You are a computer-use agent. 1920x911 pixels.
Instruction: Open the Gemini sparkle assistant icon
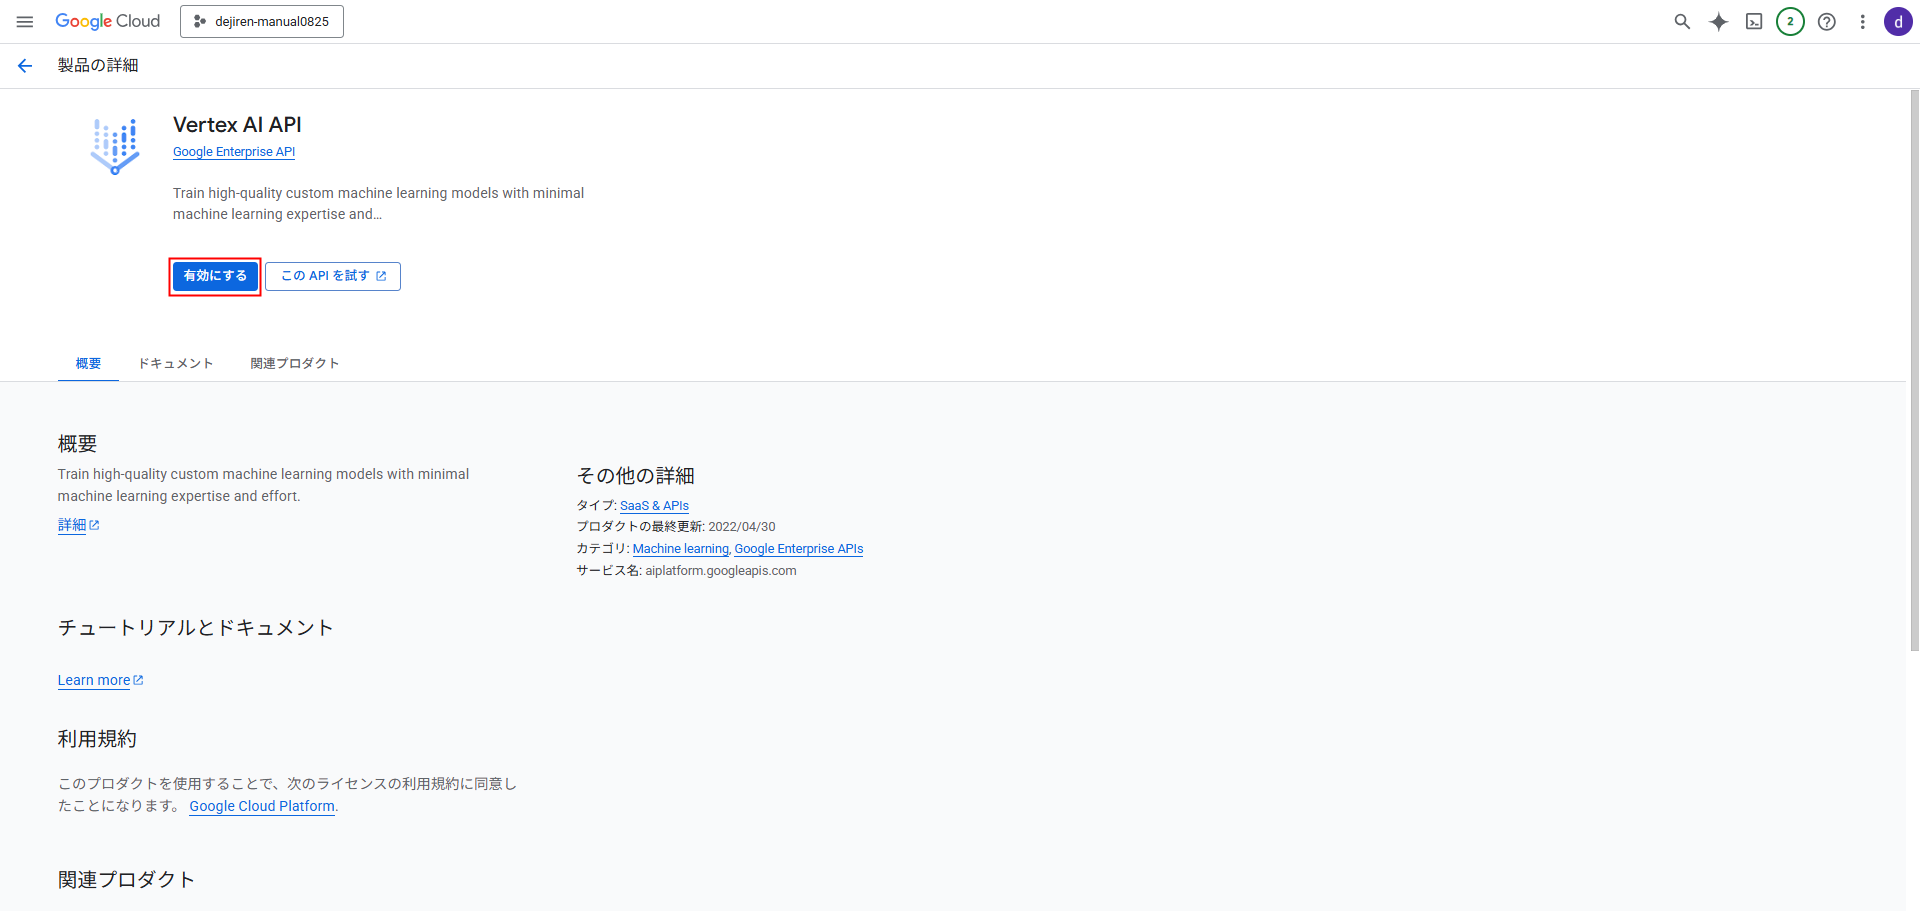tap(1718, 21)
